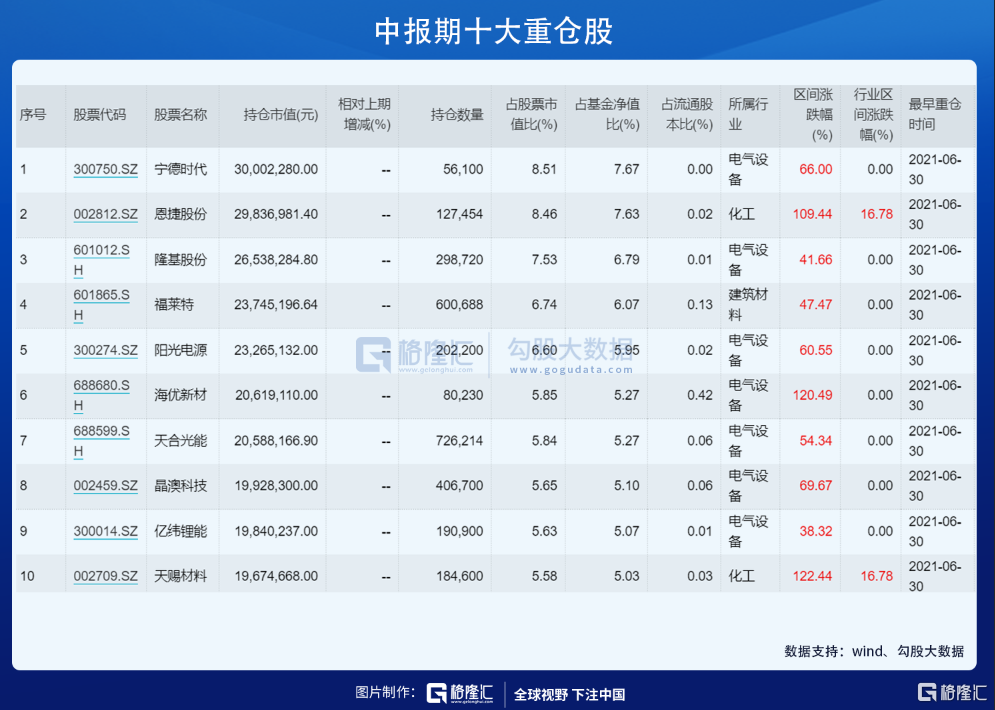Open stock code link 688680.SH
The height and width of the screenshot is (710, 995).
(x=102, y=395)
